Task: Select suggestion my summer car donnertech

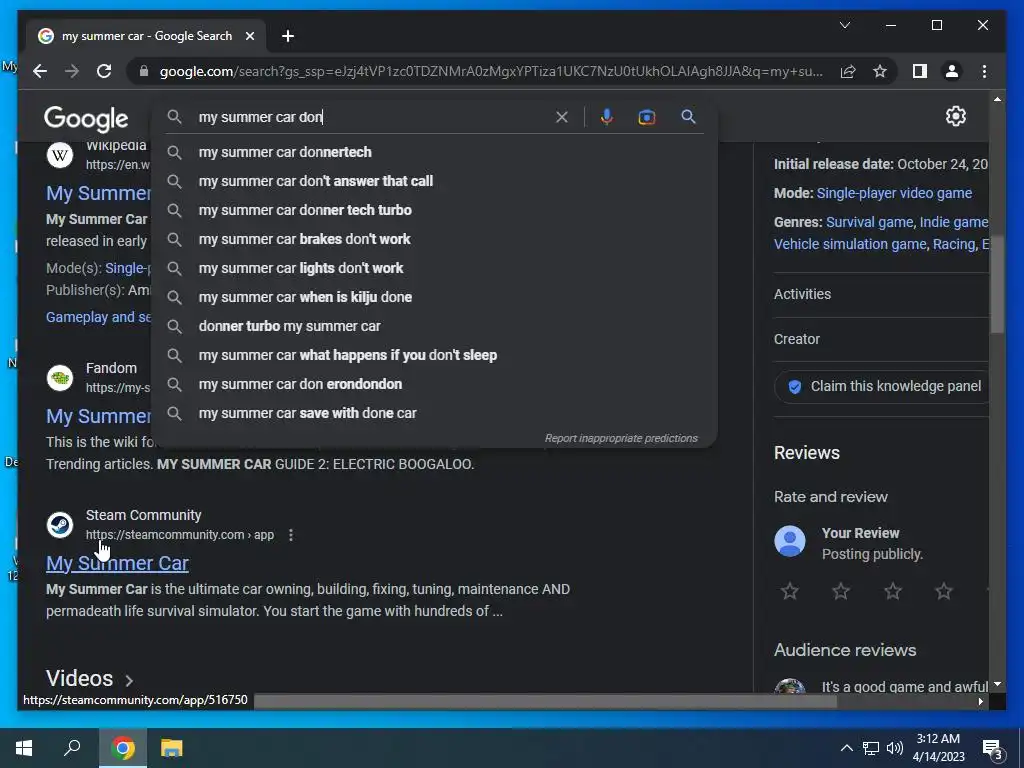Action: click(434, 152)
